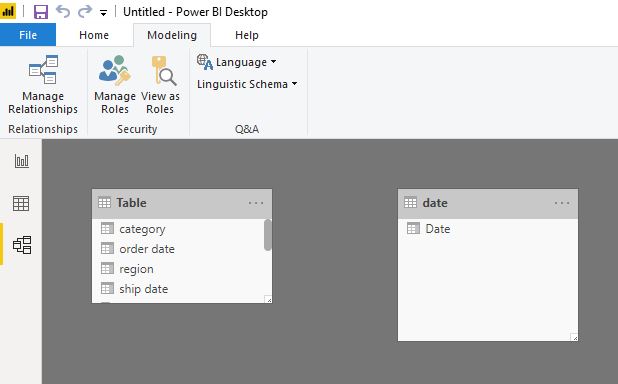This screenshot has width=618, height=384.
Task: Undo the last action
Action: [x=63, y=11]
